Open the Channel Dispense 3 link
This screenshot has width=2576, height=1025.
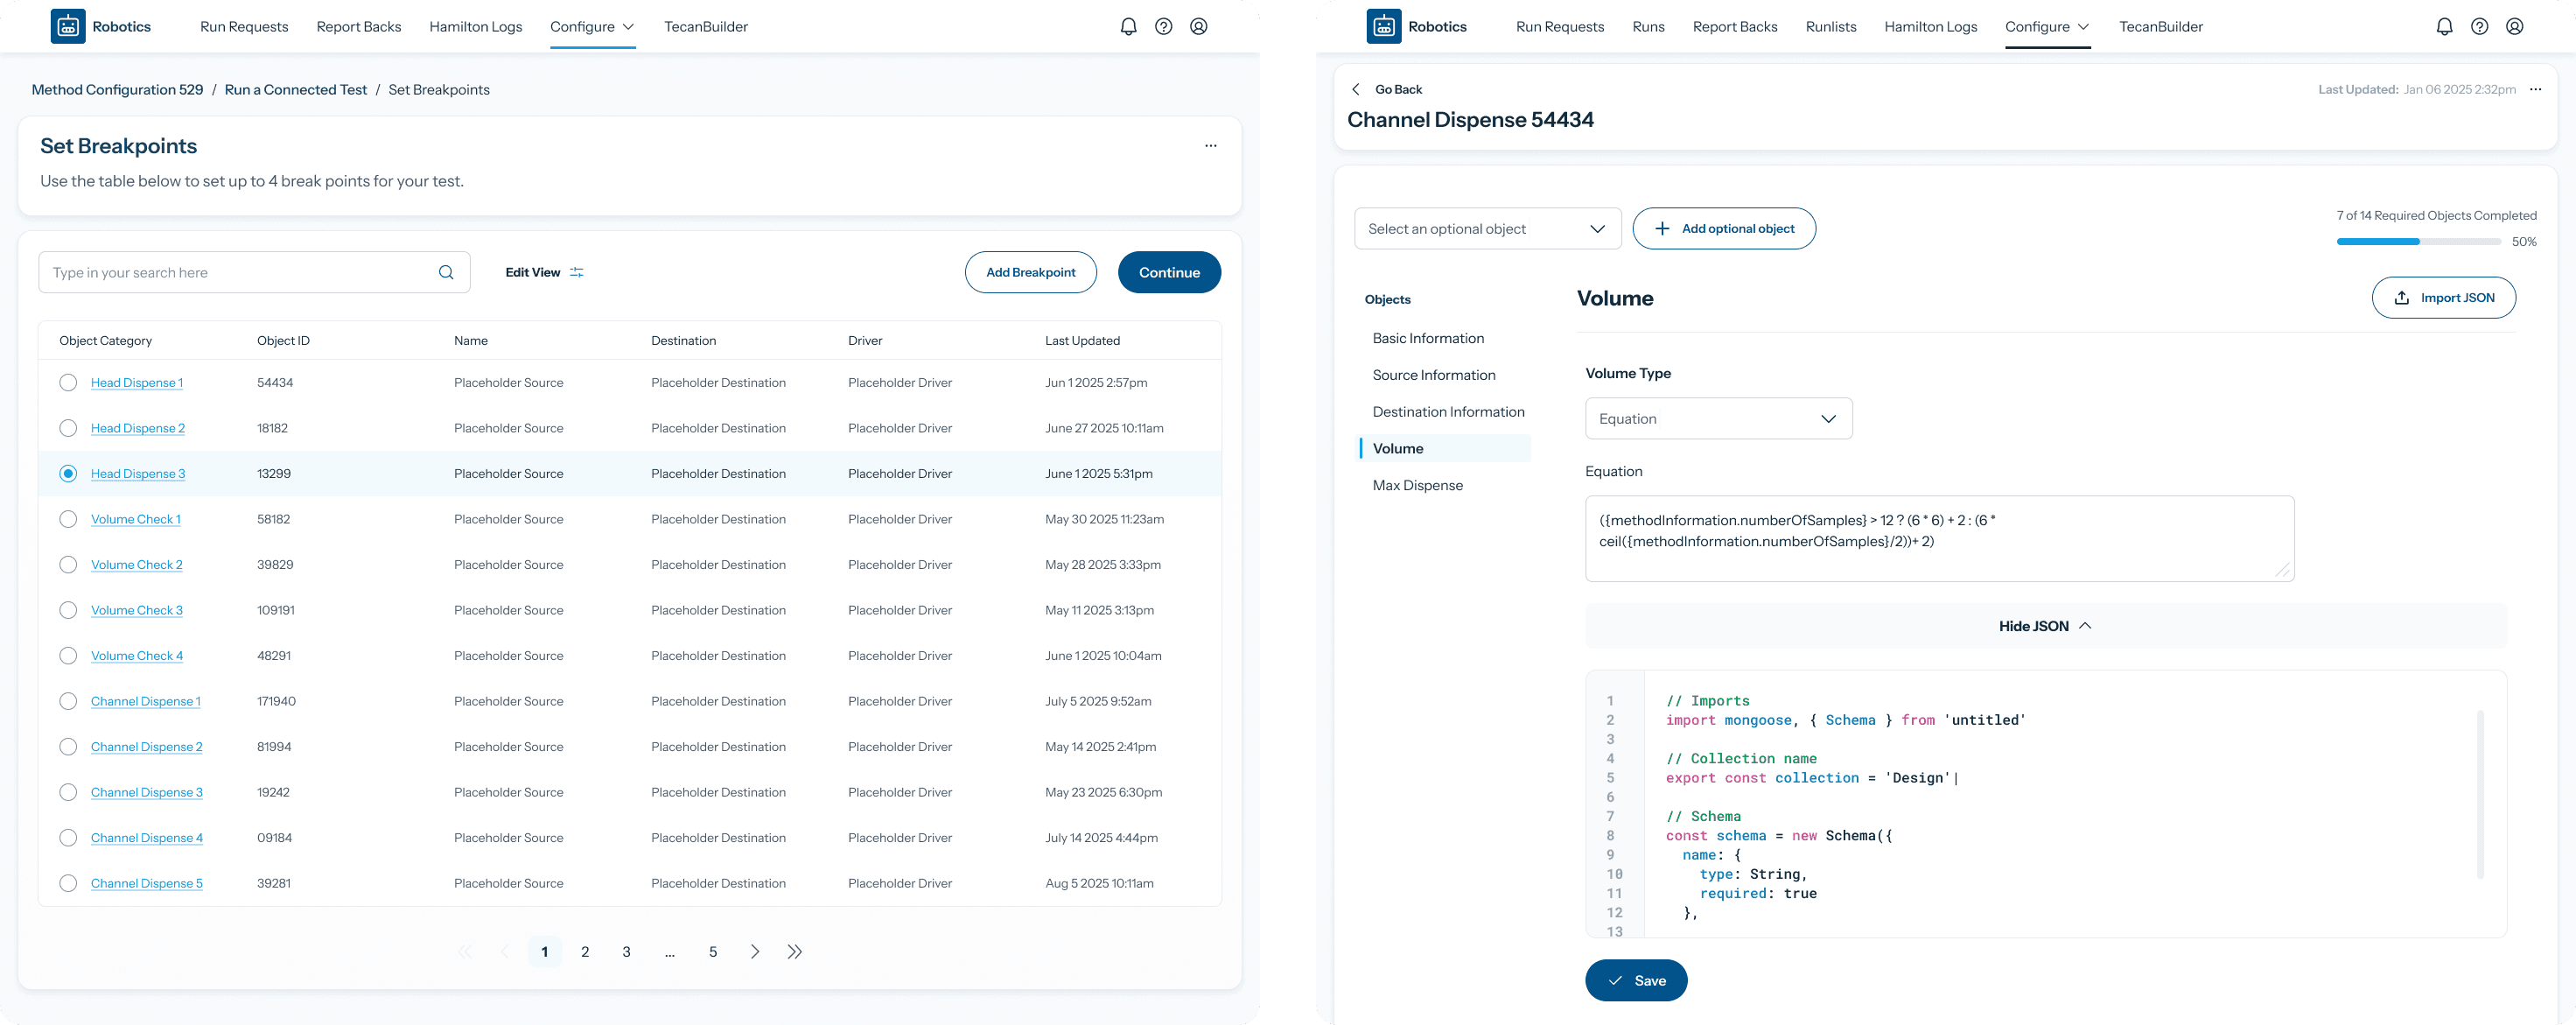(146, 792)
